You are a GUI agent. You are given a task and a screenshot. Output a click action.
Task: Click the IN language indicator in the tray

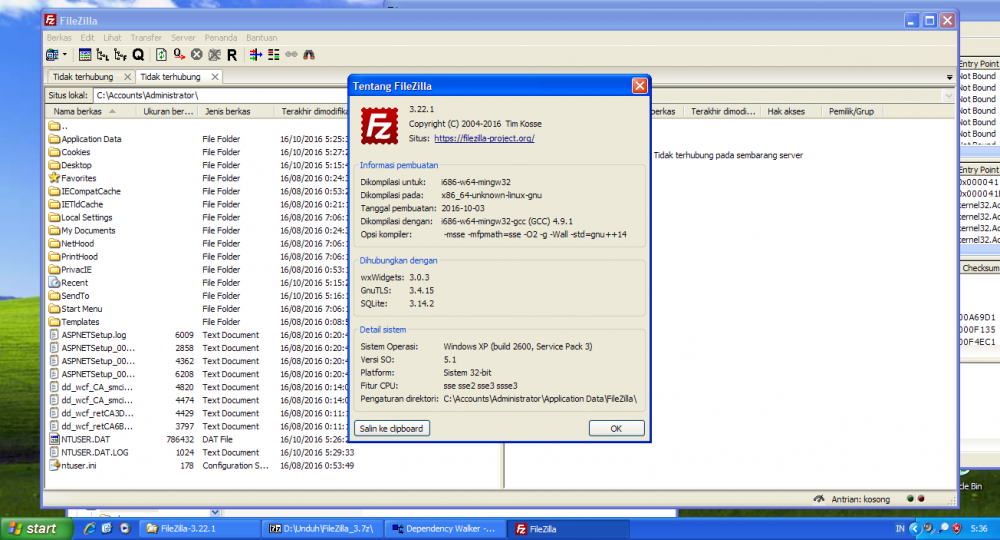pos(900,529)
